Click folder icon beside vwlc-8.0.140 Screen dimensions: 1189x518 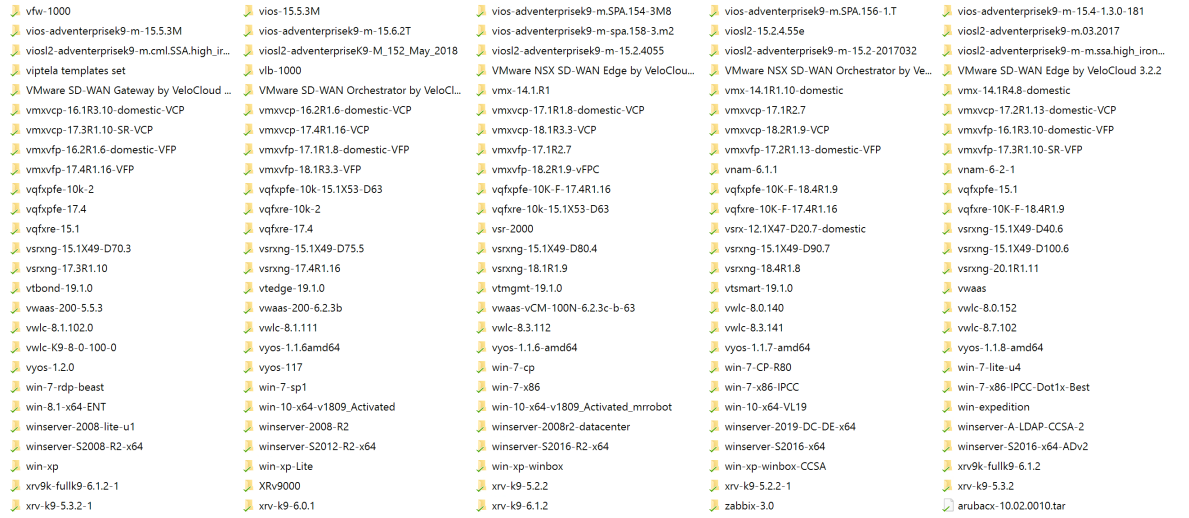(x=716, y=308)
